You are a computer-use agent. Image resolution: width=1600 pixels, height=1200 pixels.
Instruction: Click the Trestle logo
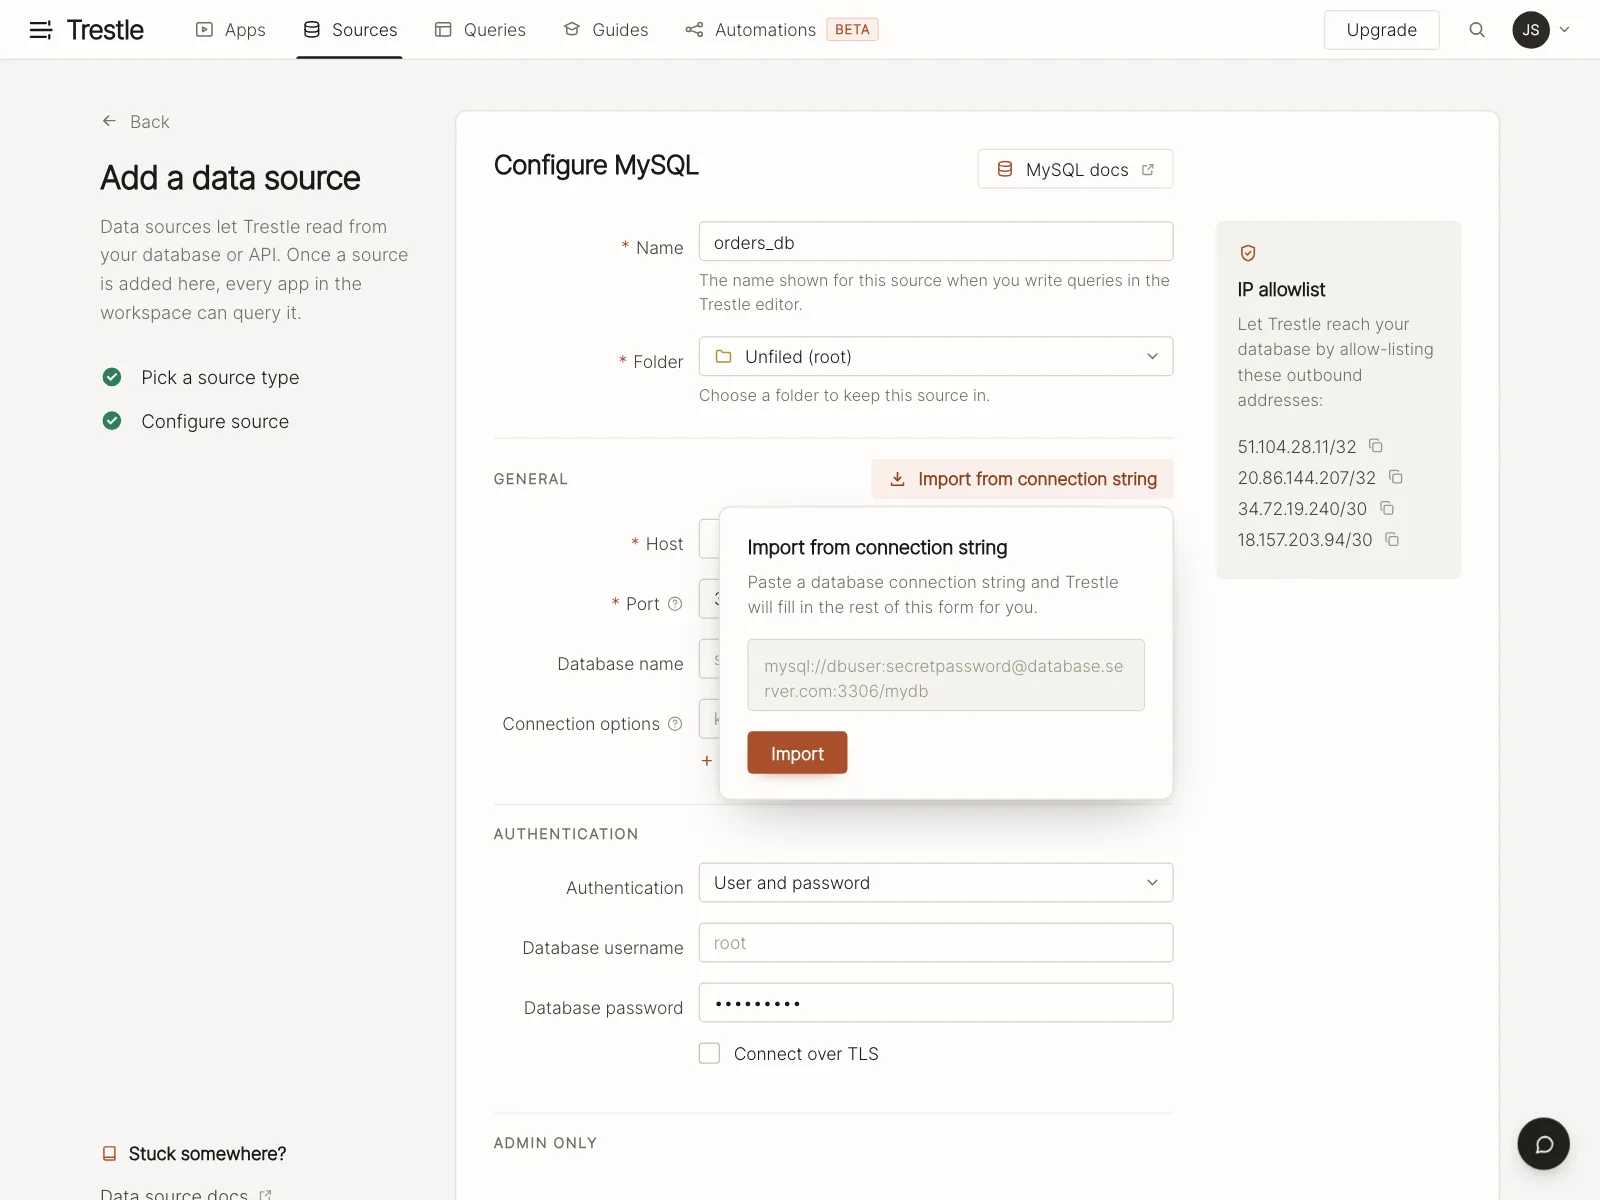click(105, 30)
